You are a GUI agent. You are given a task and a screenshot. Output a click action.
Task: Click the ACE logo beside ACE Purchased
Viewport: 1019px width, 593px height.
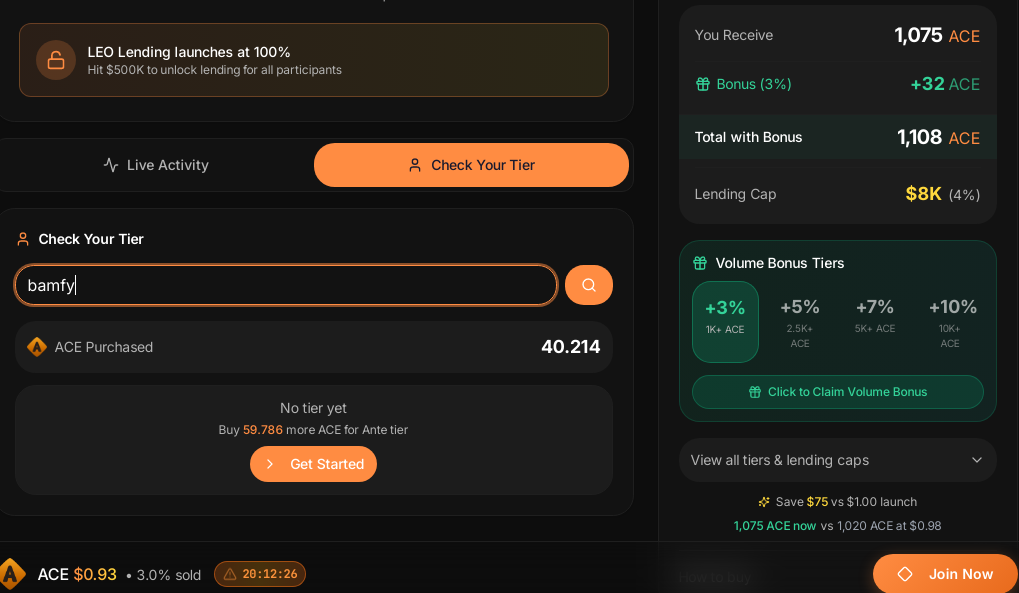[37, 347]
